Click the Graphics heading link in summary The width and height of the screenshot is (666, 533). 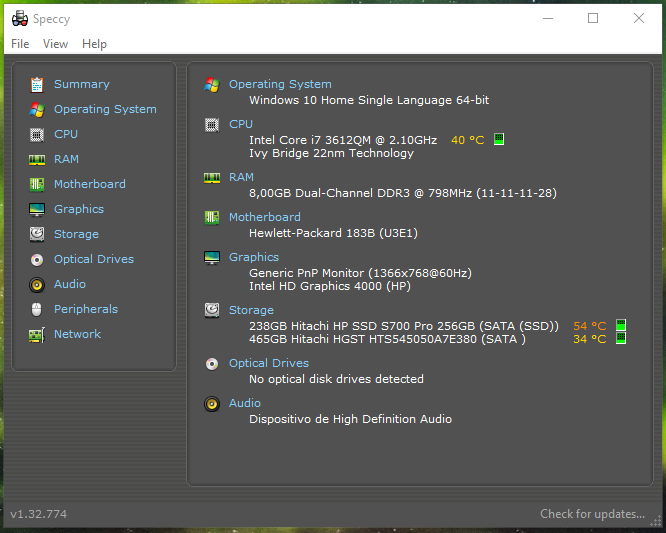tap(254, 257)
